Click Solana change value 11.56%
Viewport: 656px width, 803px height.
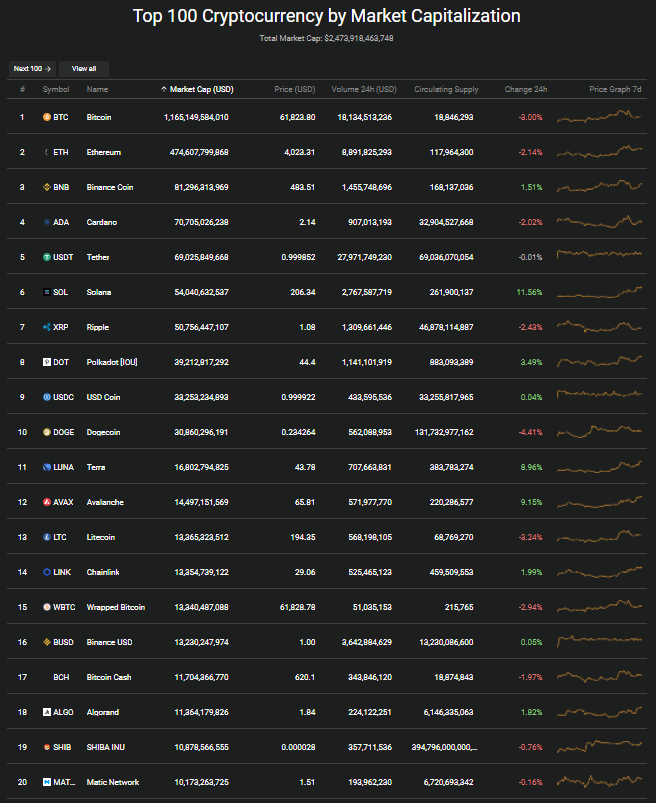pos(529,292)
